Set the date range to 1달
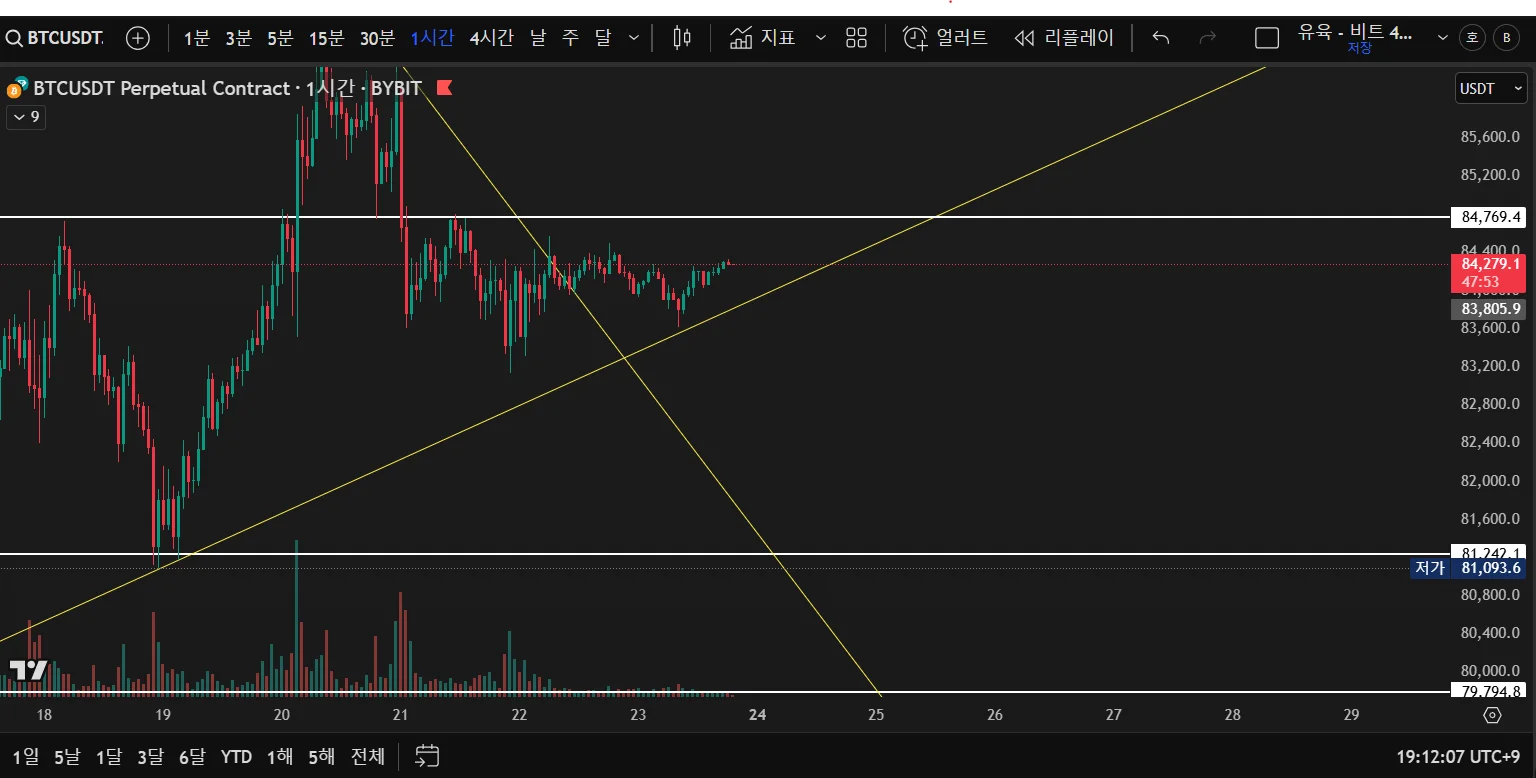The image size is (1536, 778). [108, 756]
